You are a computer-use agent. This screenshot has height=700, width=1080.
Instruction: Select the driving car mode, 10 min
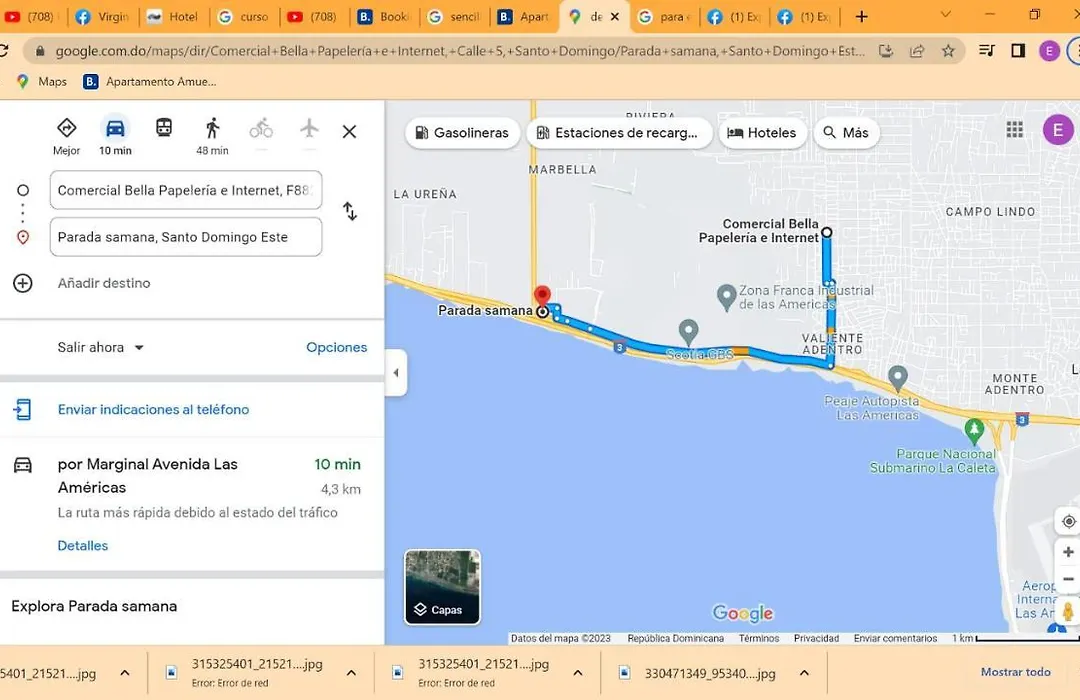click(x=115, y=136)
